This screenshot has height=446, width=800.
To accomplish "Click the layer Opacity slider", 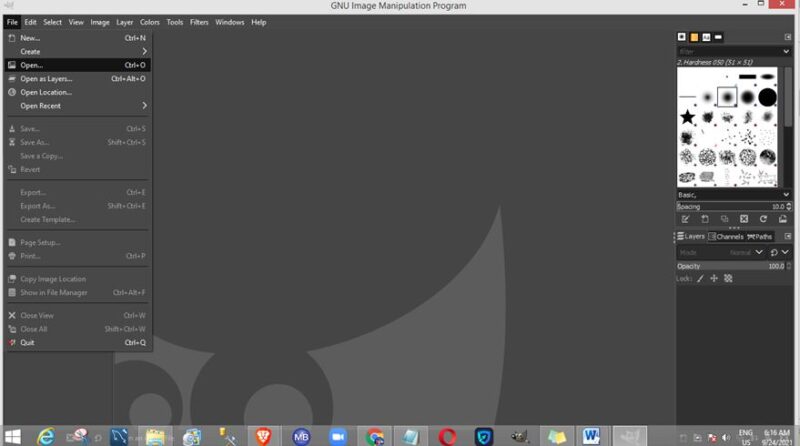I will [x=725, y=266].
